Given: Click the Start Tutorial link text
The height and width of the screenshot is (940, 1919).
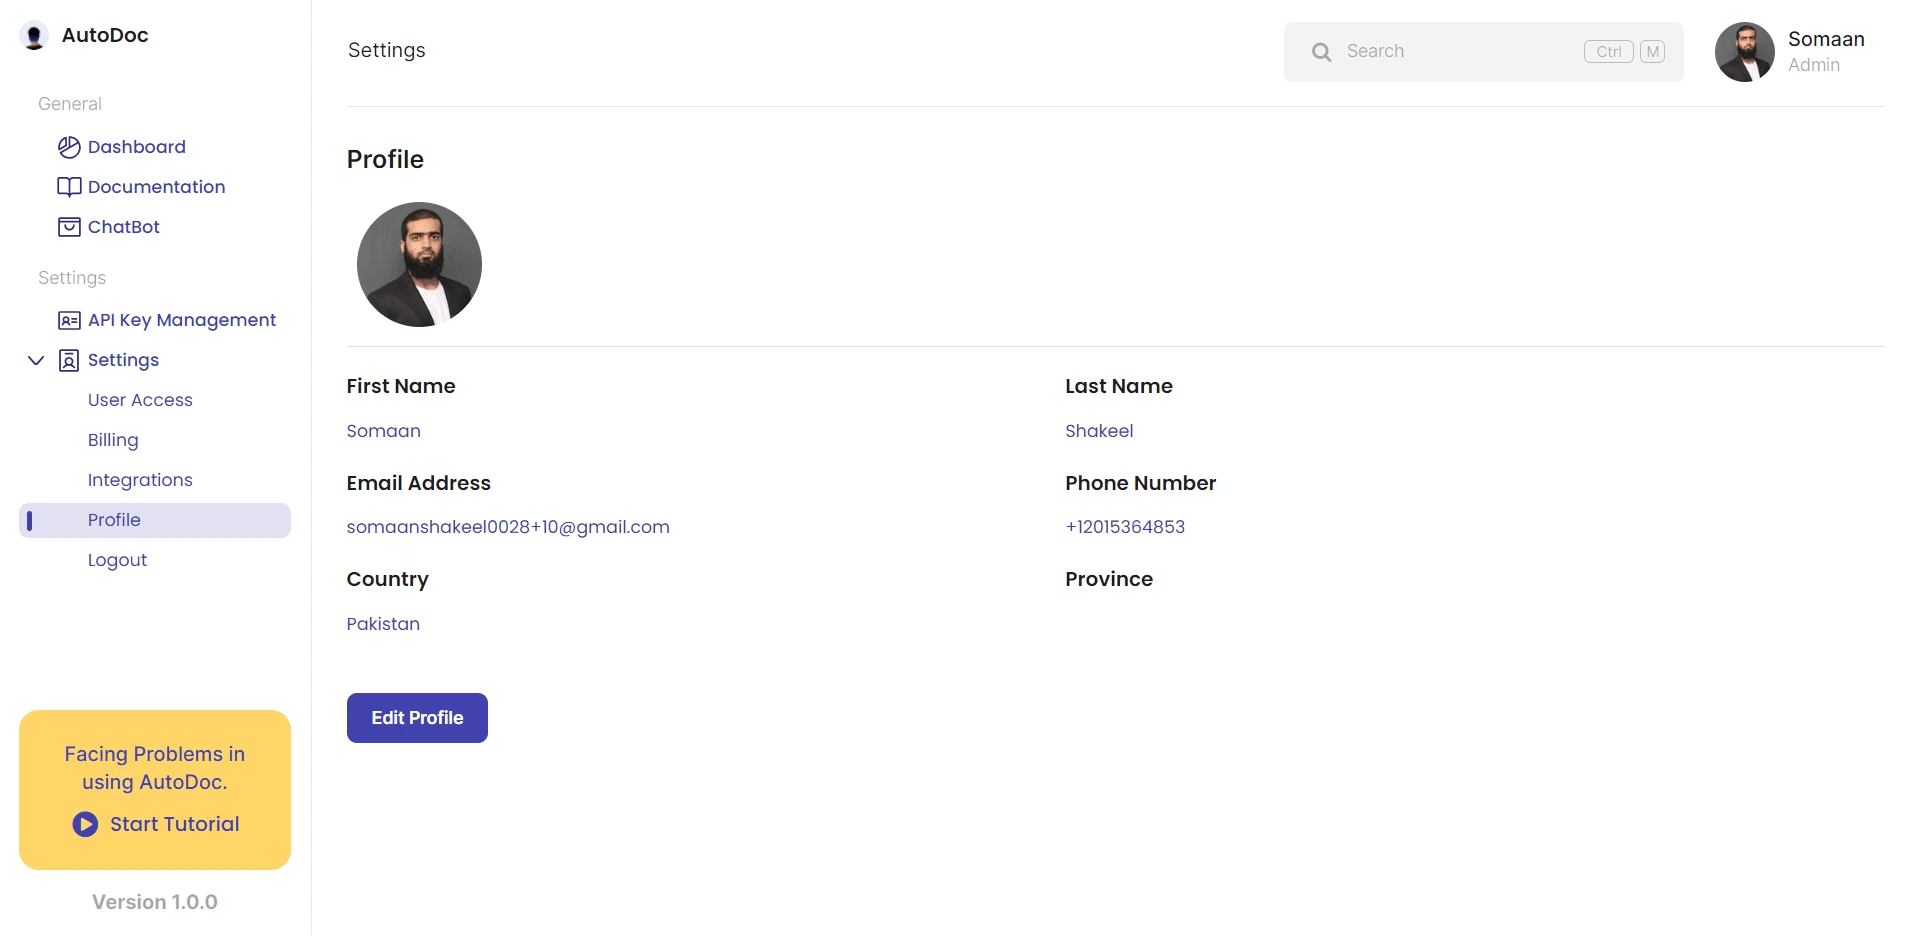Looking at the screenshot, I should click(174, 824).
